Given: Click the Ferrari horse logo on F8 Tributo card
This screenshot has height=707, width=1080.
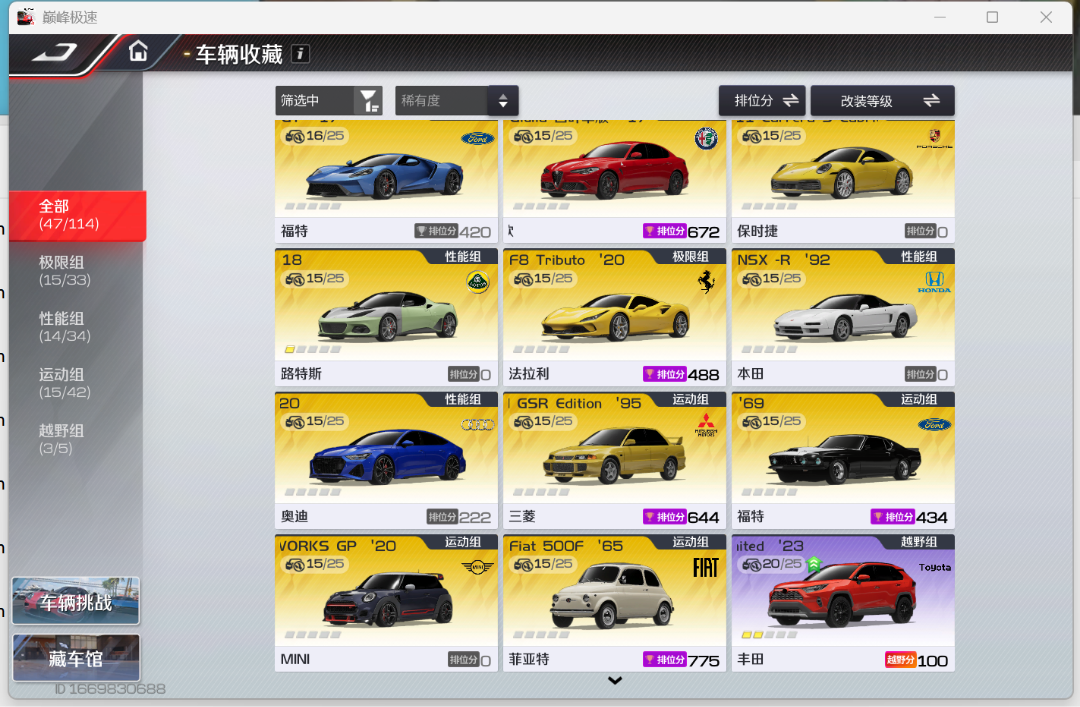Looking at the screenshot, I should pos(706,281).
